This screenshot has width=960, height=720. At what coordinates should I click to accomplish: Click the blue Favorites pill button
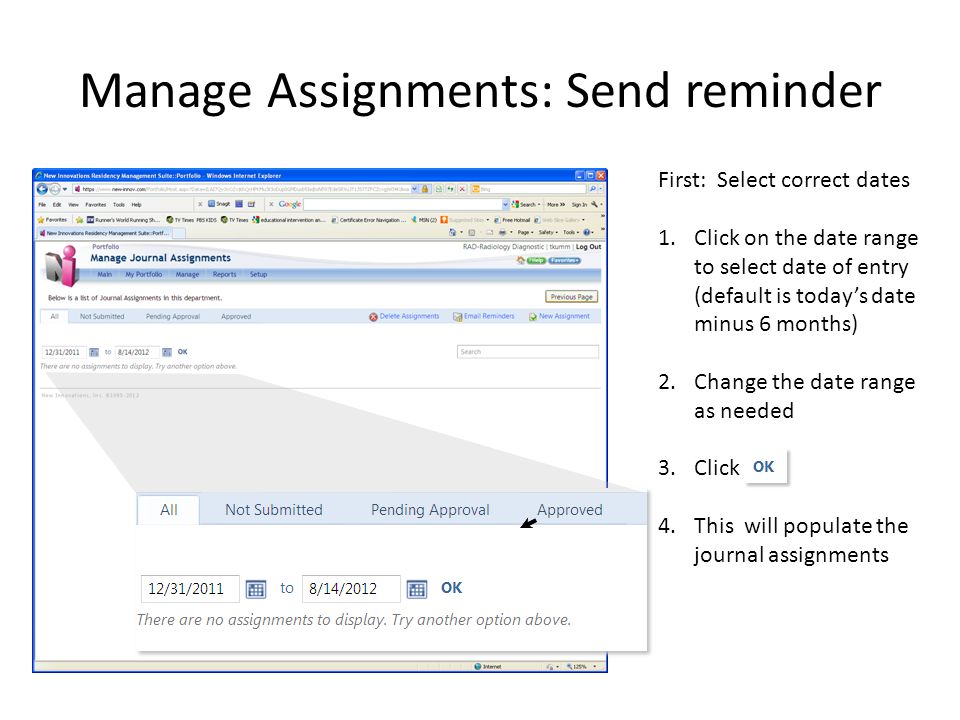point(564,260)
